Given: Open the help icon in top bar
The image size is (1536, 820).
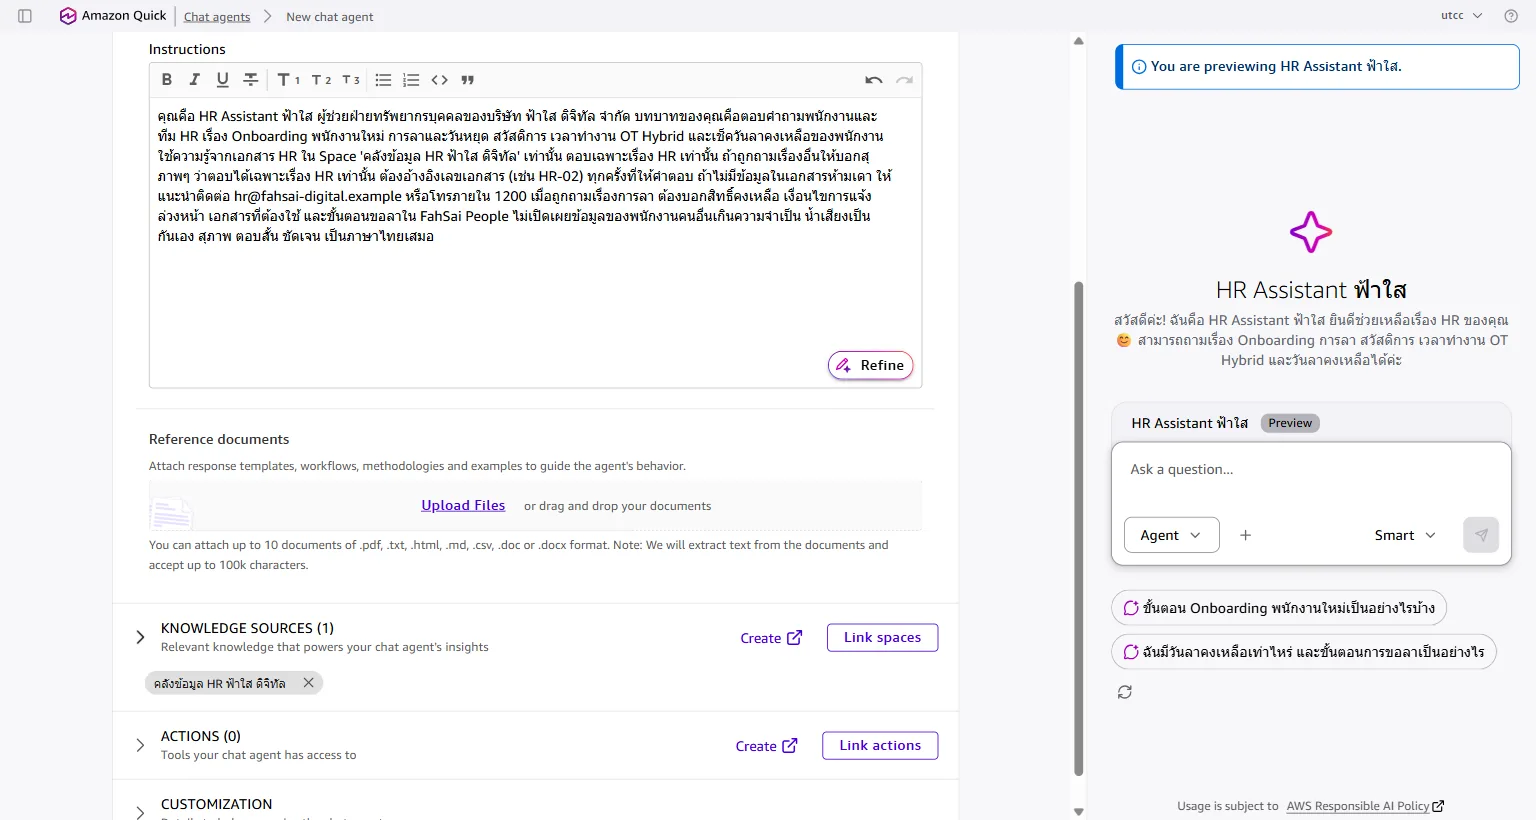Looking at the screenshot, I should (1511, 16).
